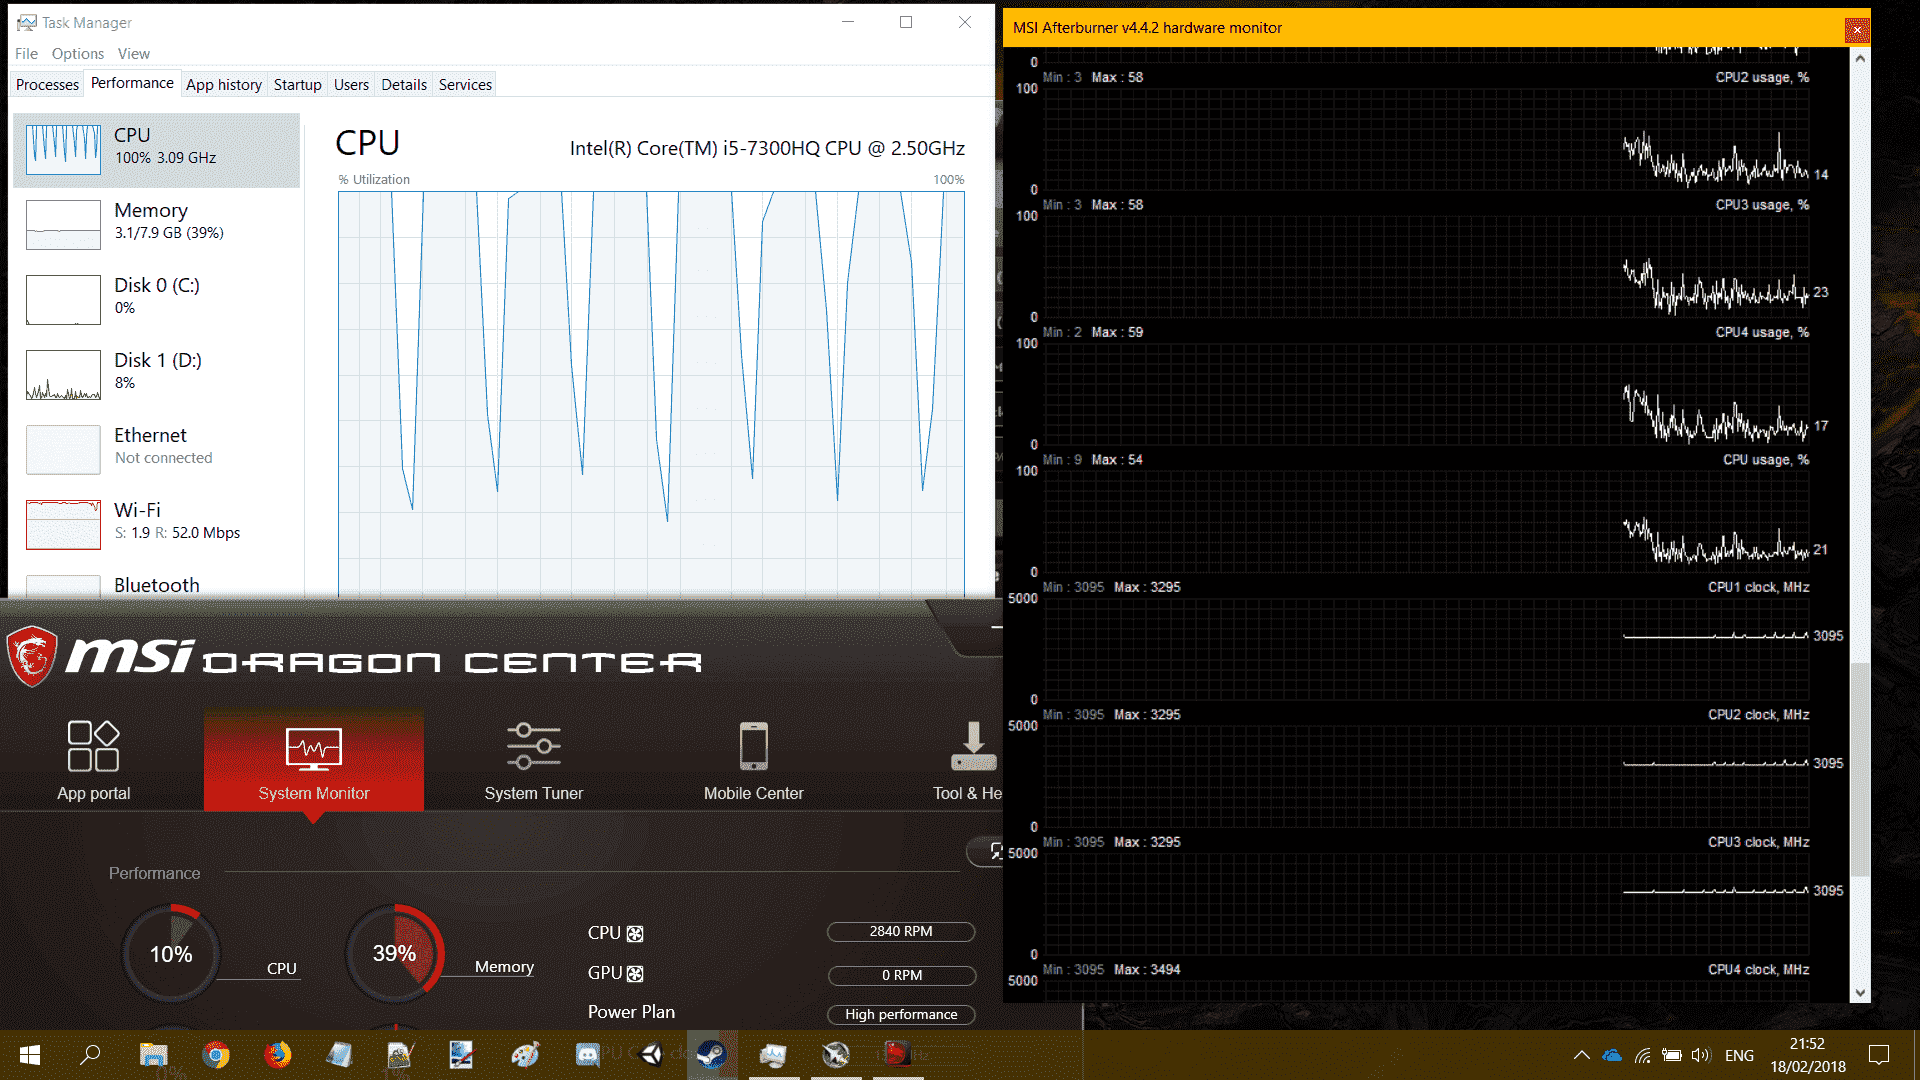Open the Options menu in Task Manager

click(78, 54)
